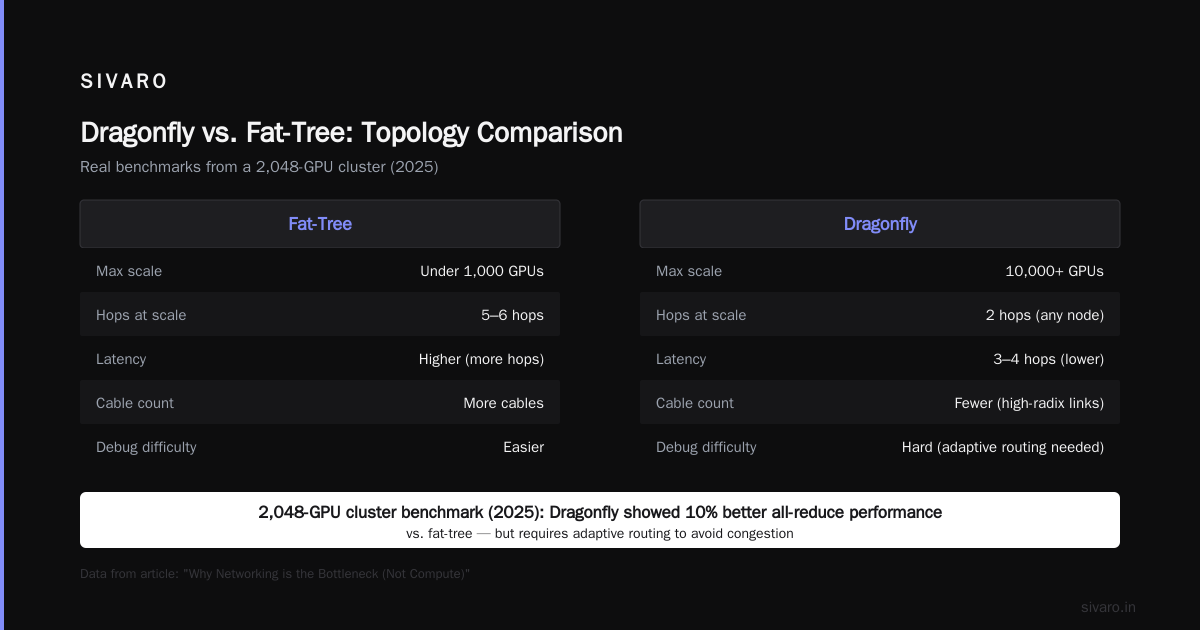
Task: Click the 'vs. fat-tree — but requires adaptive routing' line
Action: [x=600, y=534]
